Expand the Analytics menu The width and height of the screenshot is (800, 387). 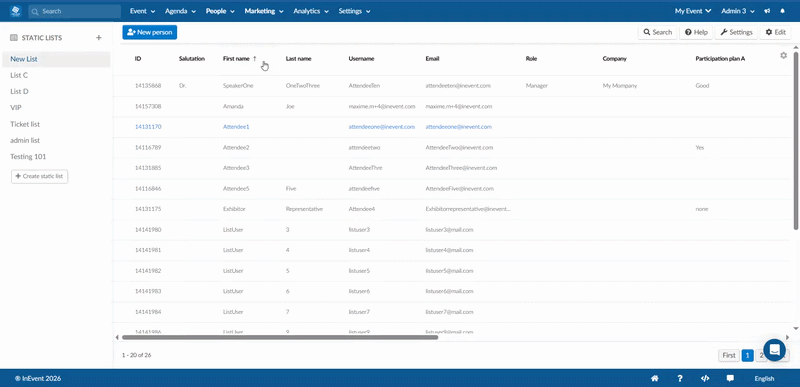(x=311, y=11)
